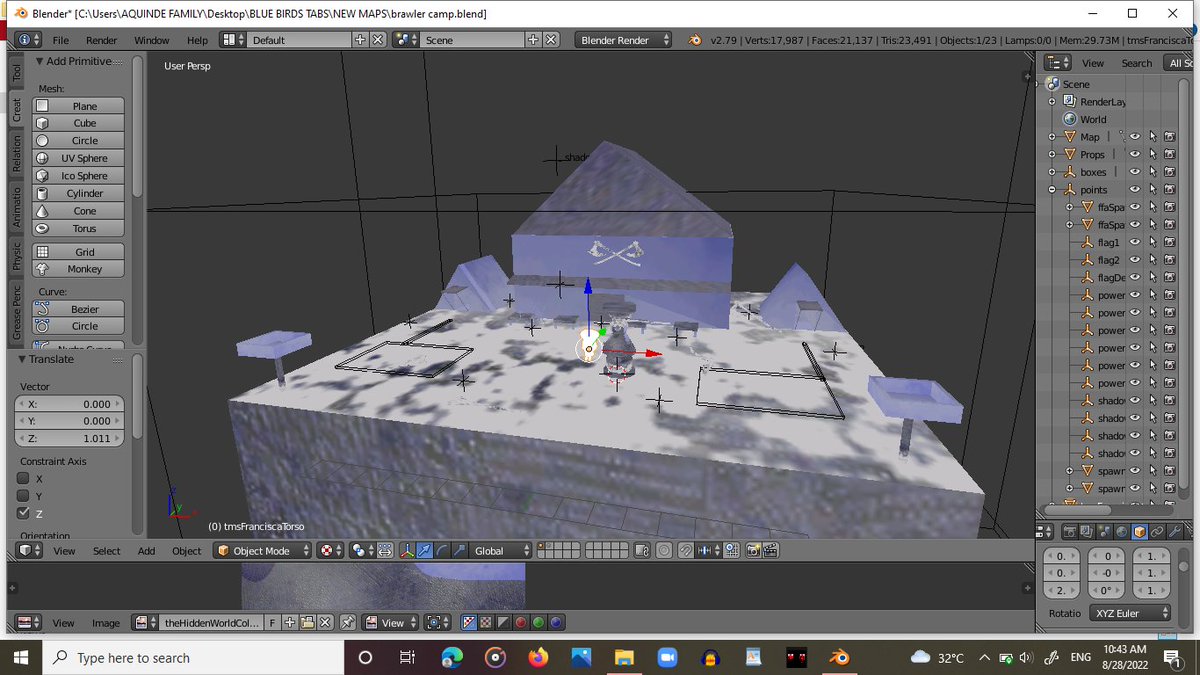This screenshot has width=1200, height=675.
Task: Pin the image in the UV editor
Action: 347,623
